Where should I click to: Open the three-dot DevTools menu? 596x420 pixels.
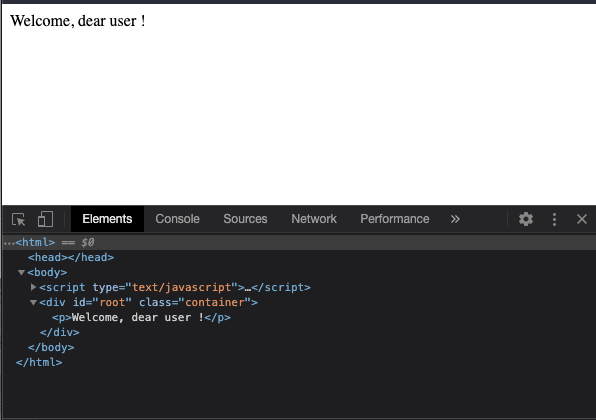(x=554, y=219)
